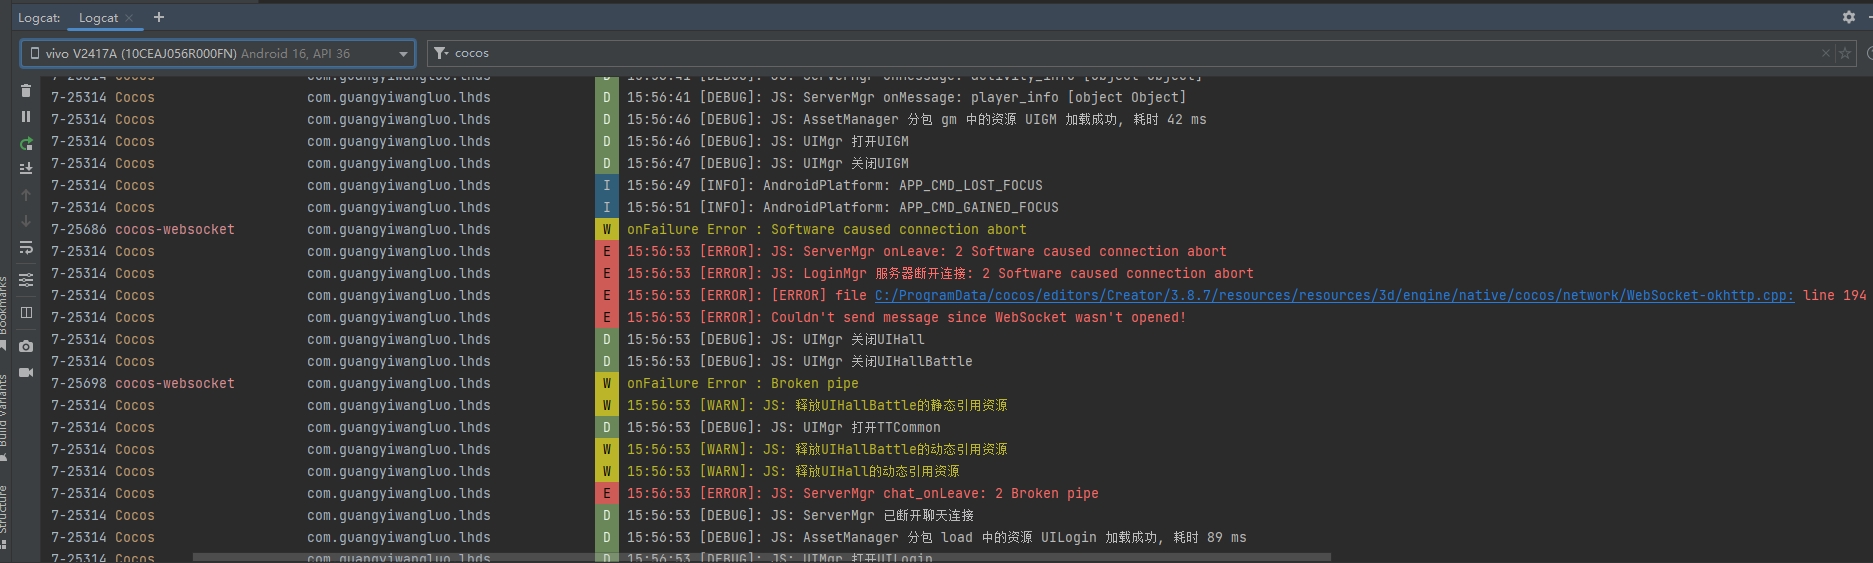Open Logcat settings gear icon
1873x563 pixels.
click(1848, 17)
